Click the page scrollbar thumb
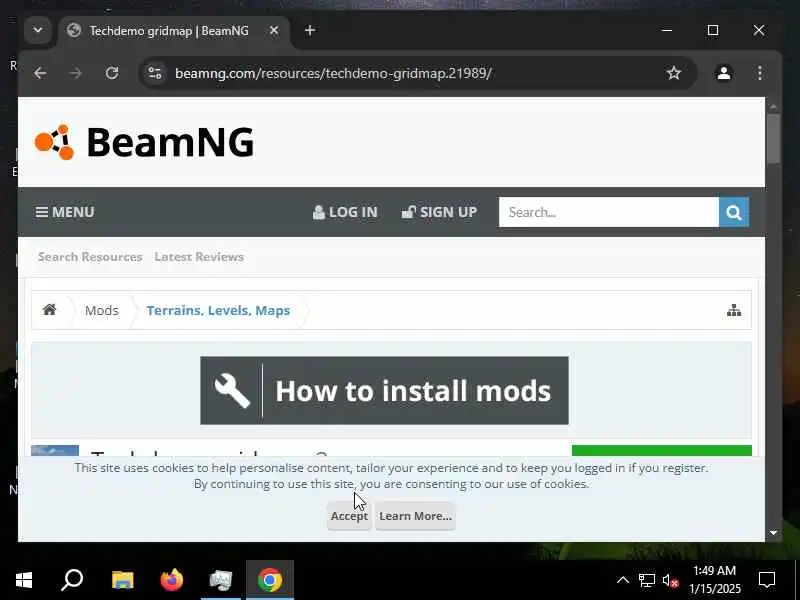This screenshot has height=600, width=800. pos(773,138)
